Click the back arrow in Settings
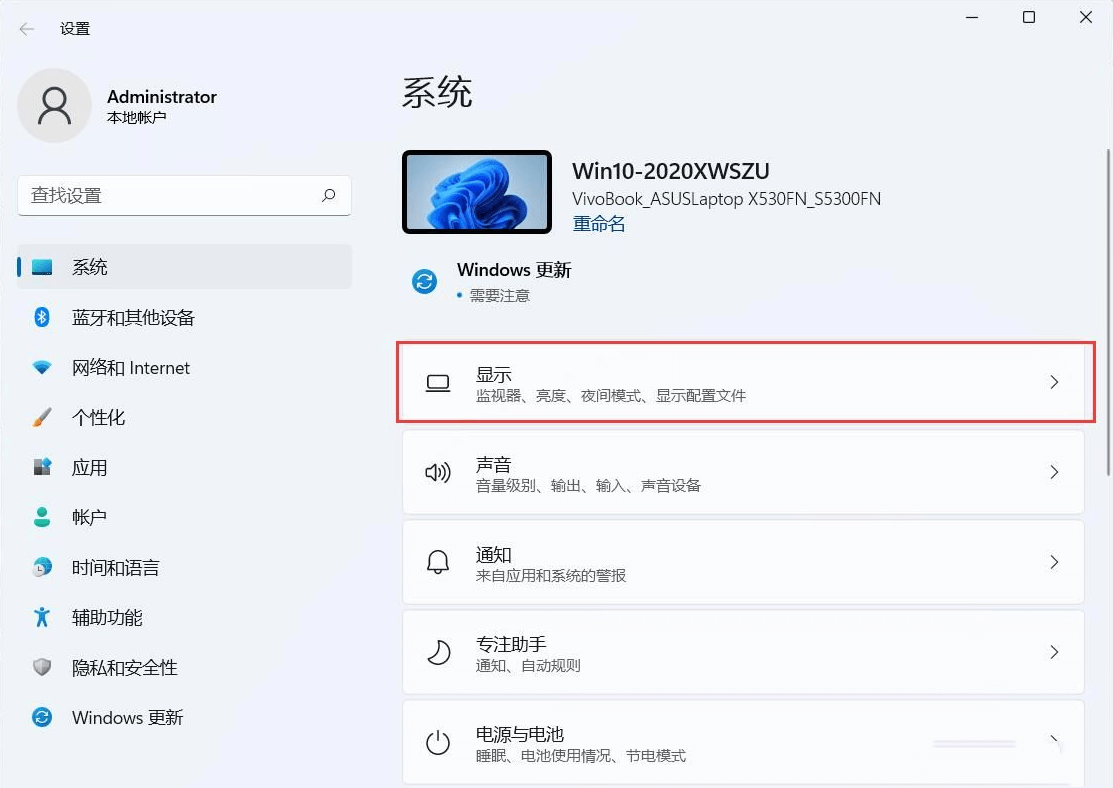Screen dimensions: 1113x788 (27, 28)
